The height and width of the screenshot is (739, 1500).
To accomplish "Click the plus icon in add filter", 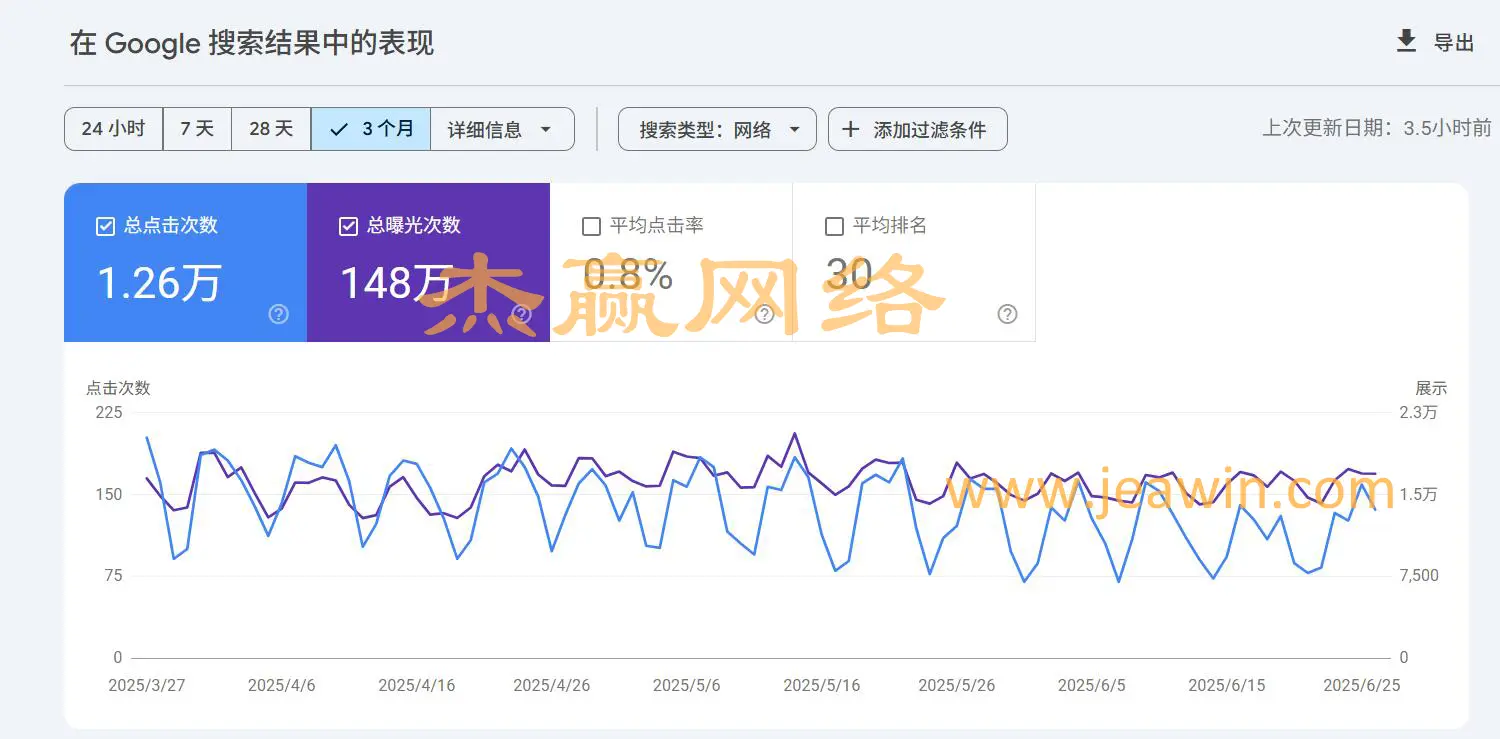I will click(x=851, y=129).
